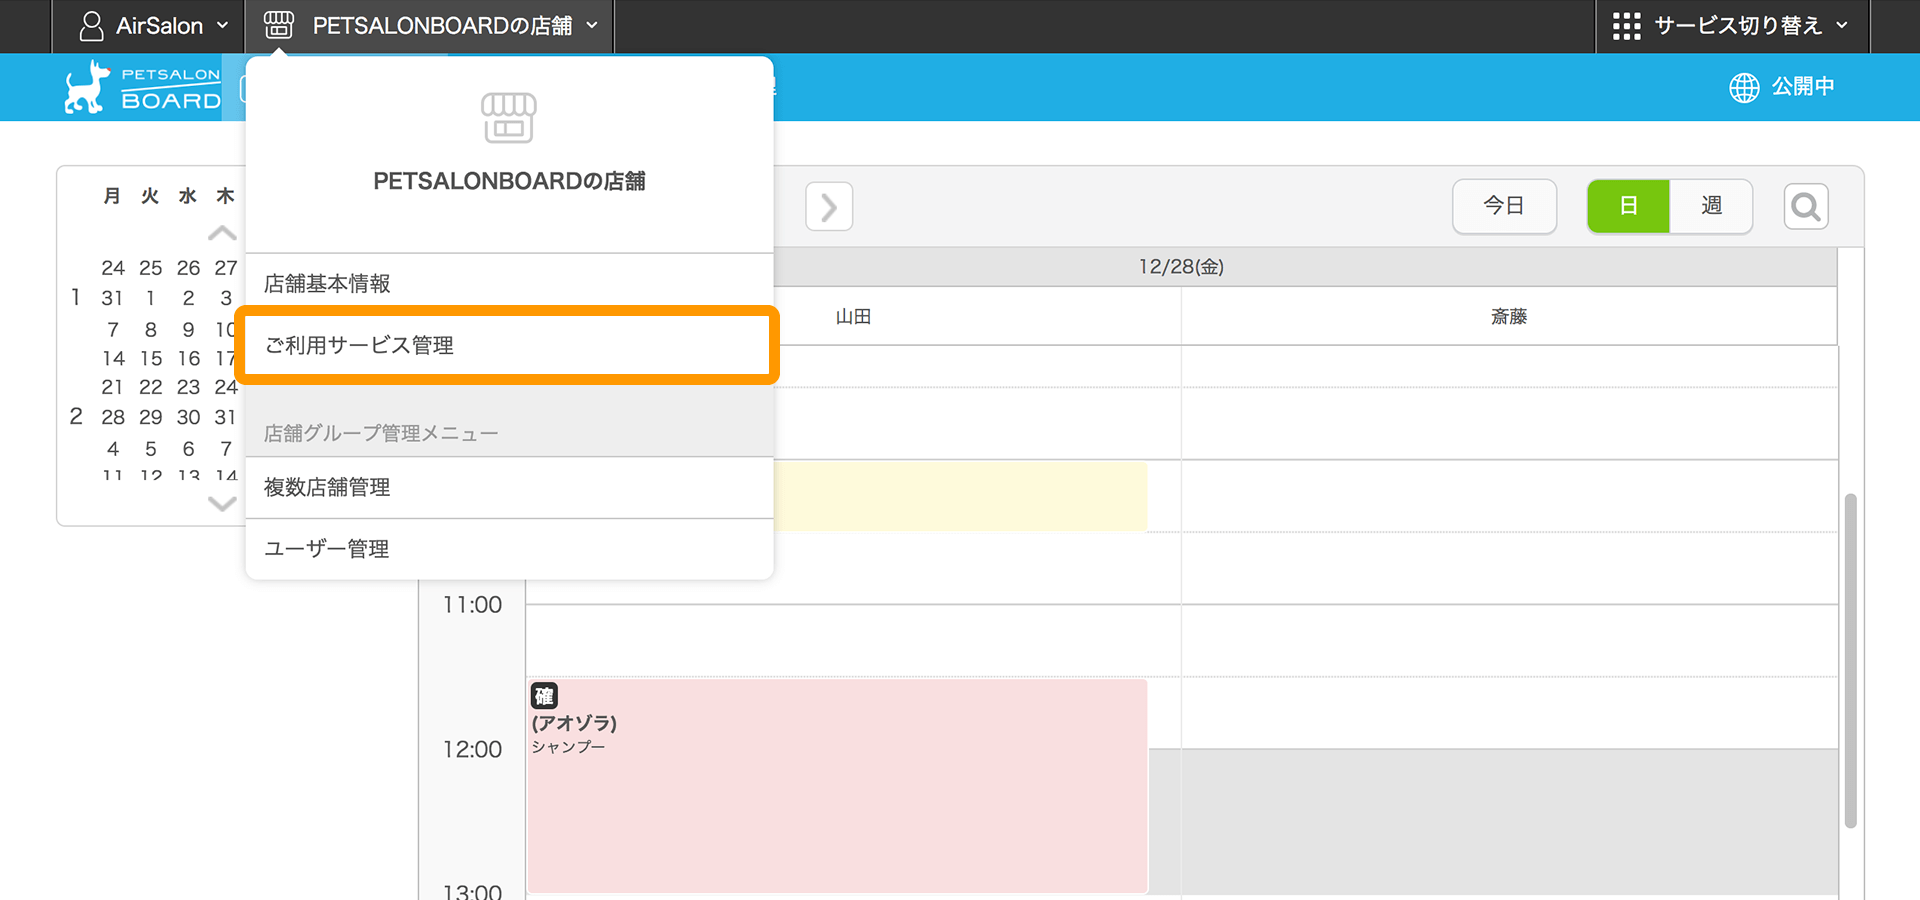Image resolution: width=1920 pixels, height=900 pixels.
Task: Open the サービス切り替え menu
Action: [x=1732, y=26]
